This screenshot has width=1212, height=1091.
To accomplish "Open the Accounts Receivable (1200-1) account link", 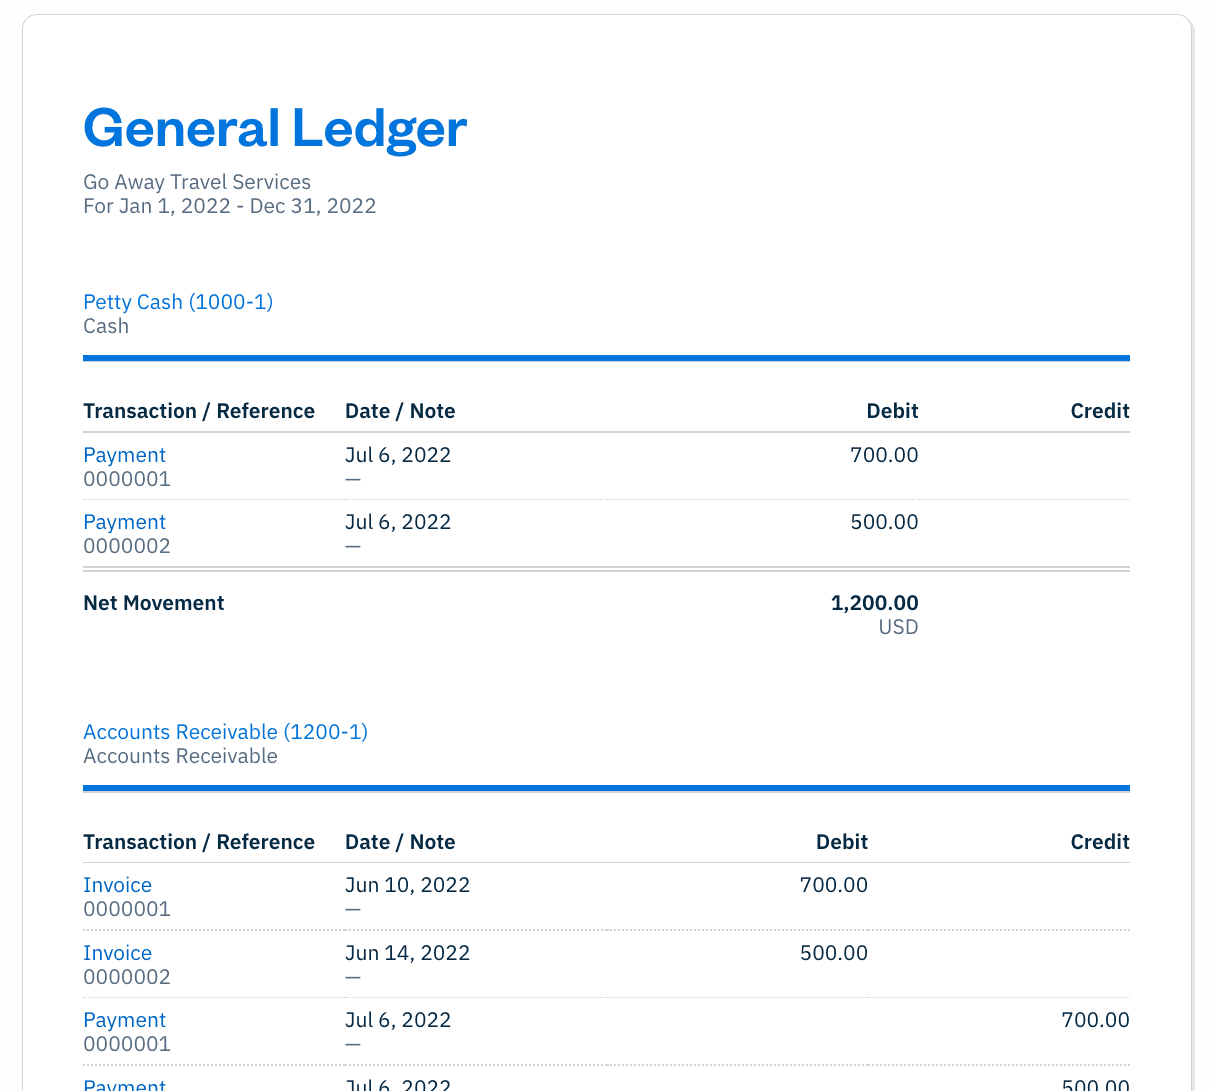I will [x=225, y=732].
